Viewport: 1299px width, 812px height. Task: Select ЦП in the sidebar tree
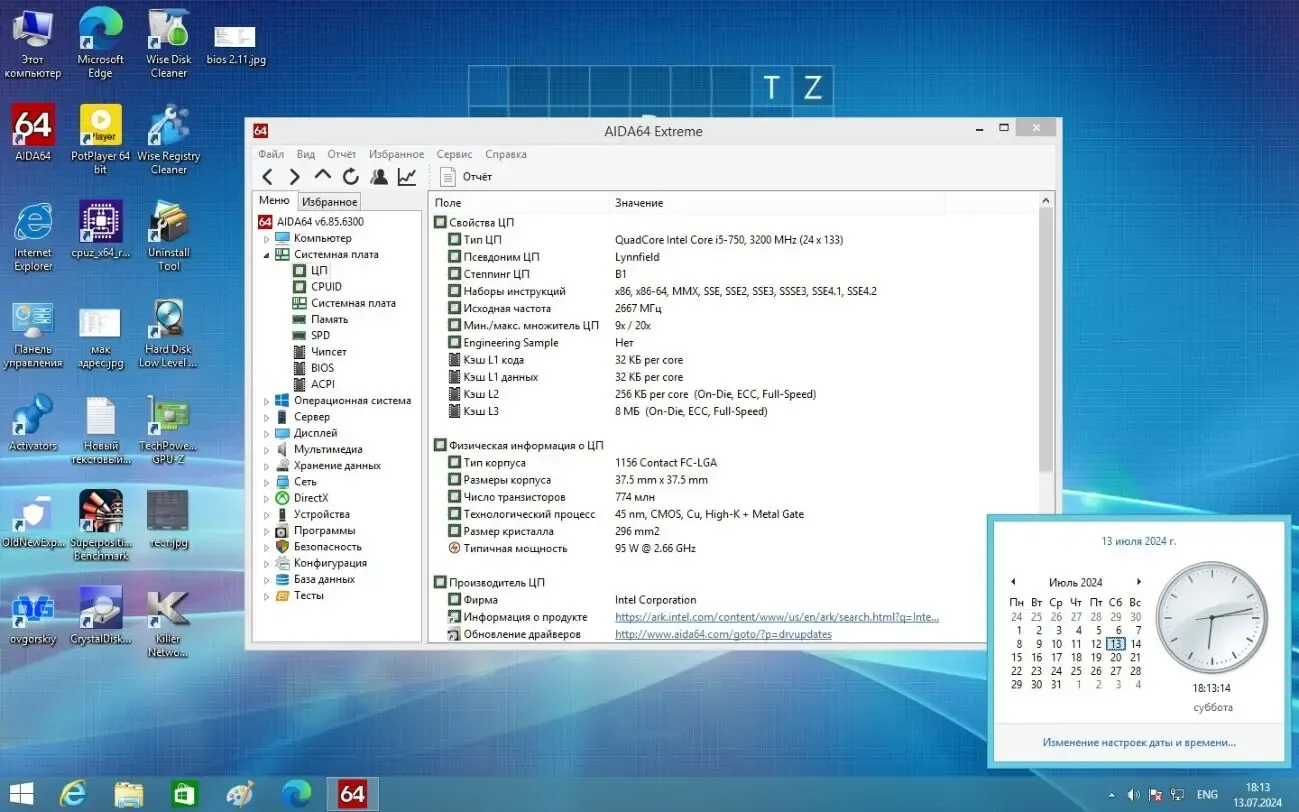coord(319,270)
